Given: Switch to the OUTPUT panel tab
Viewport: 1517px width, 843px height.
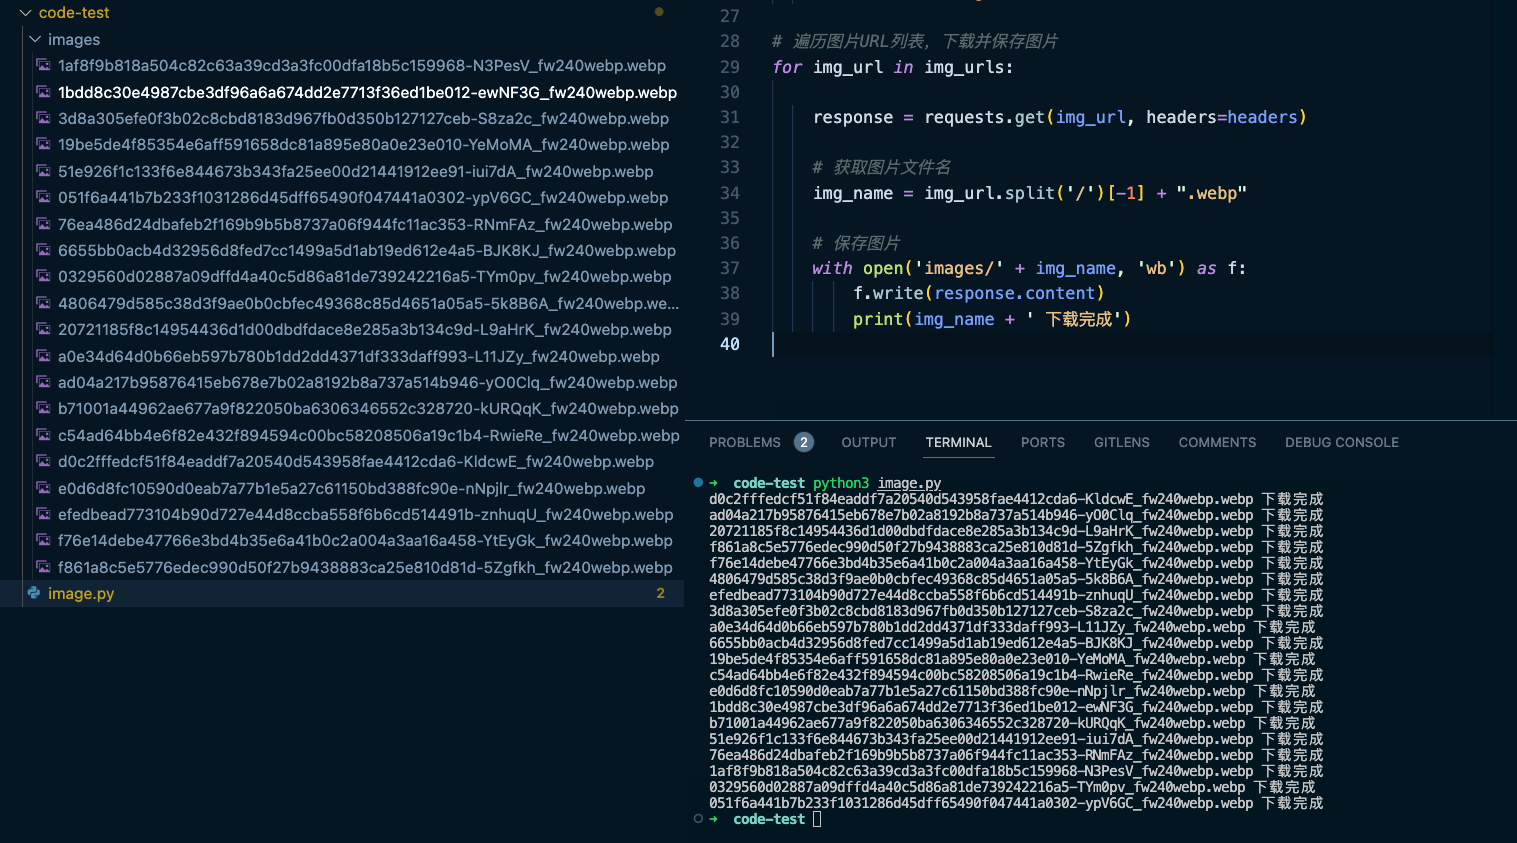Looking at the screenshot, I should pyautogui.click(x=869, y=442).
